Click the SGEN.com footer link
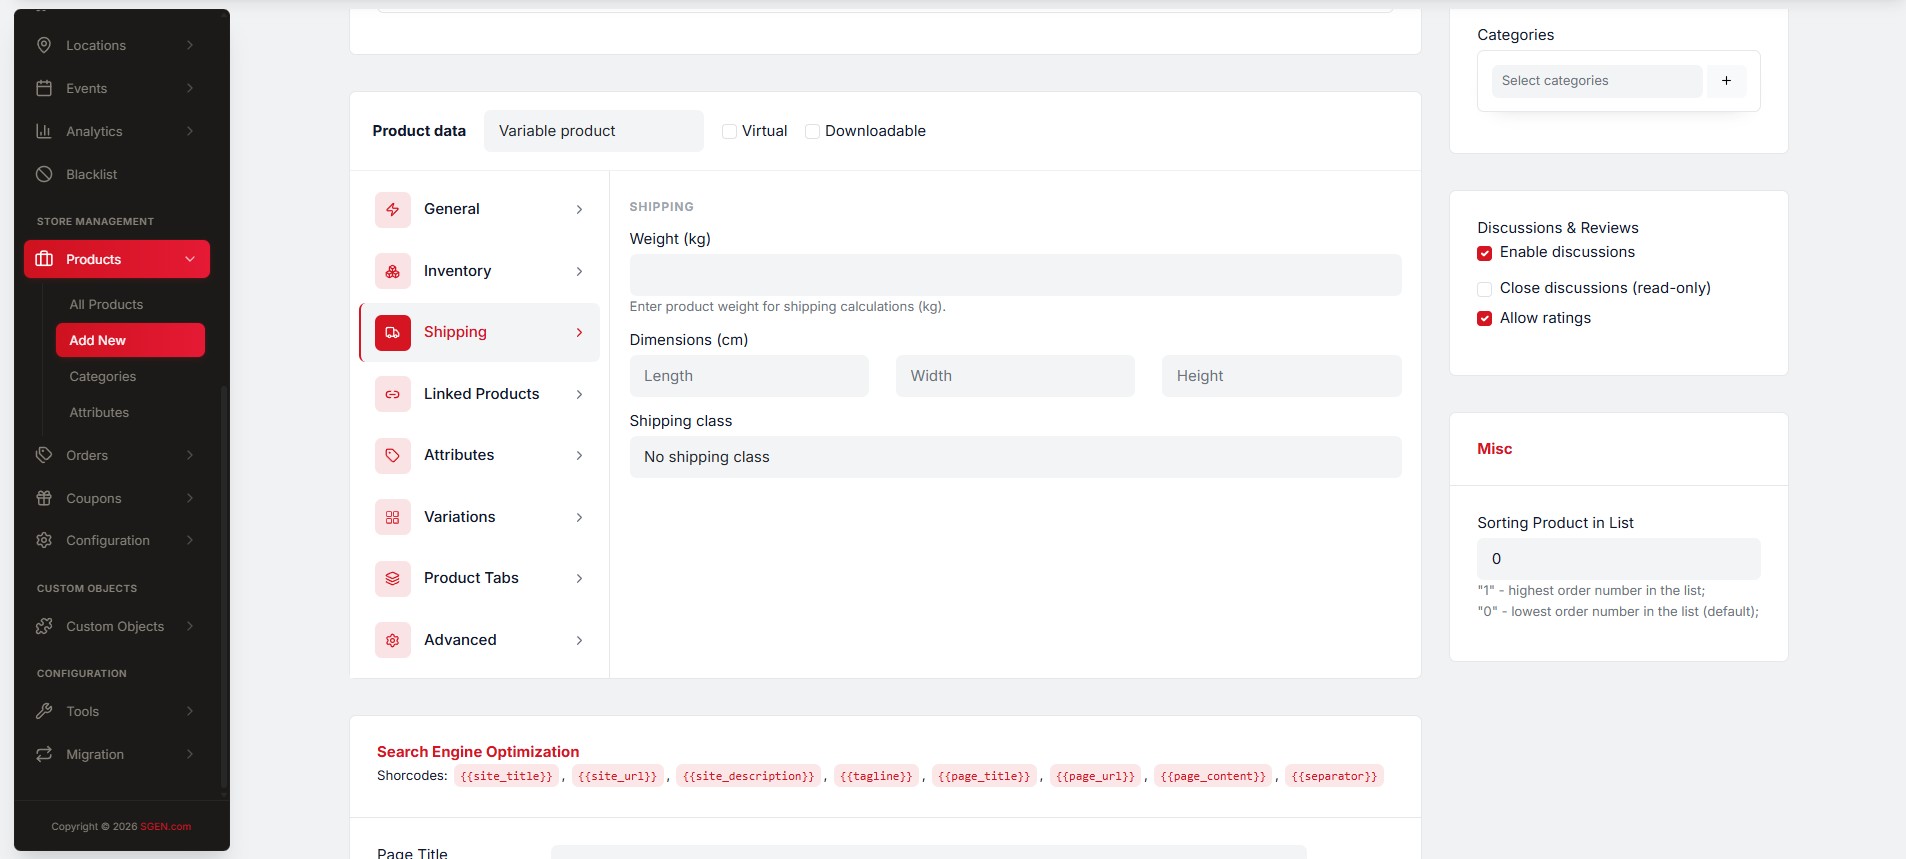The height and width of the screenshot is (859, 1906). point(166,827)
